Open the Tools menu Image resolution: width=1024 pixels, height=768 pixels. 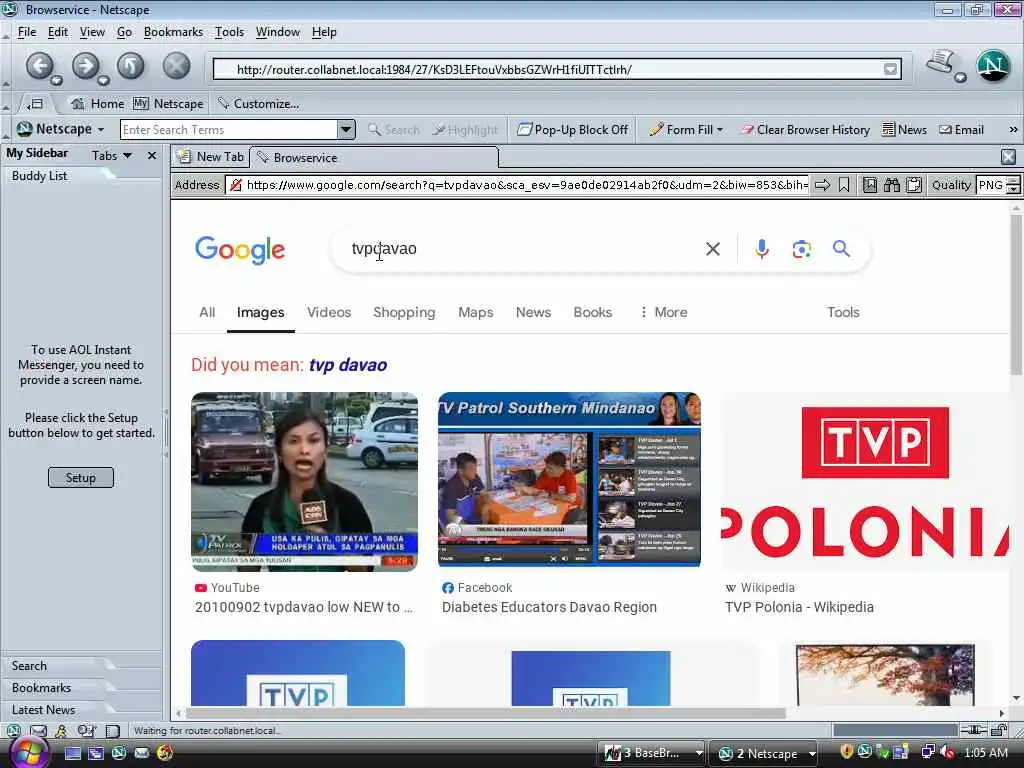click(x=229, y=32)
